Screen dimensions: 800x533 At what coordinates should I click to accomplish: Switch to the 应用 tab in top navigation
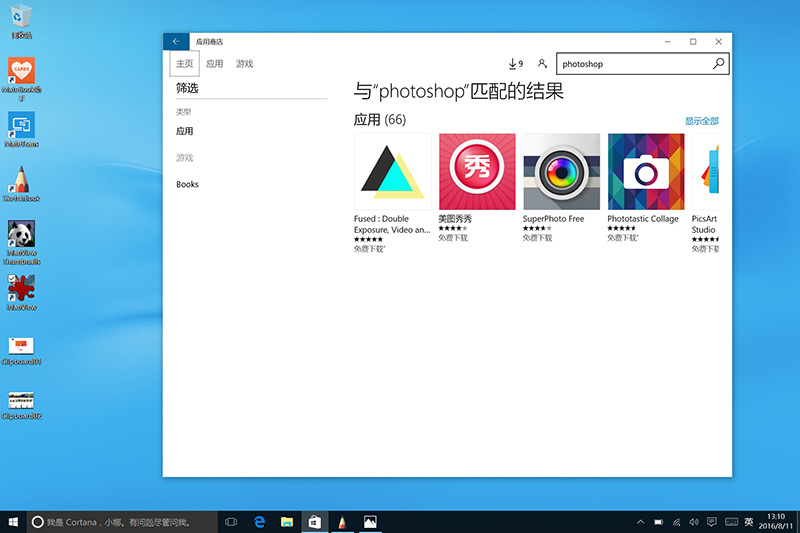tap(214, 64)
